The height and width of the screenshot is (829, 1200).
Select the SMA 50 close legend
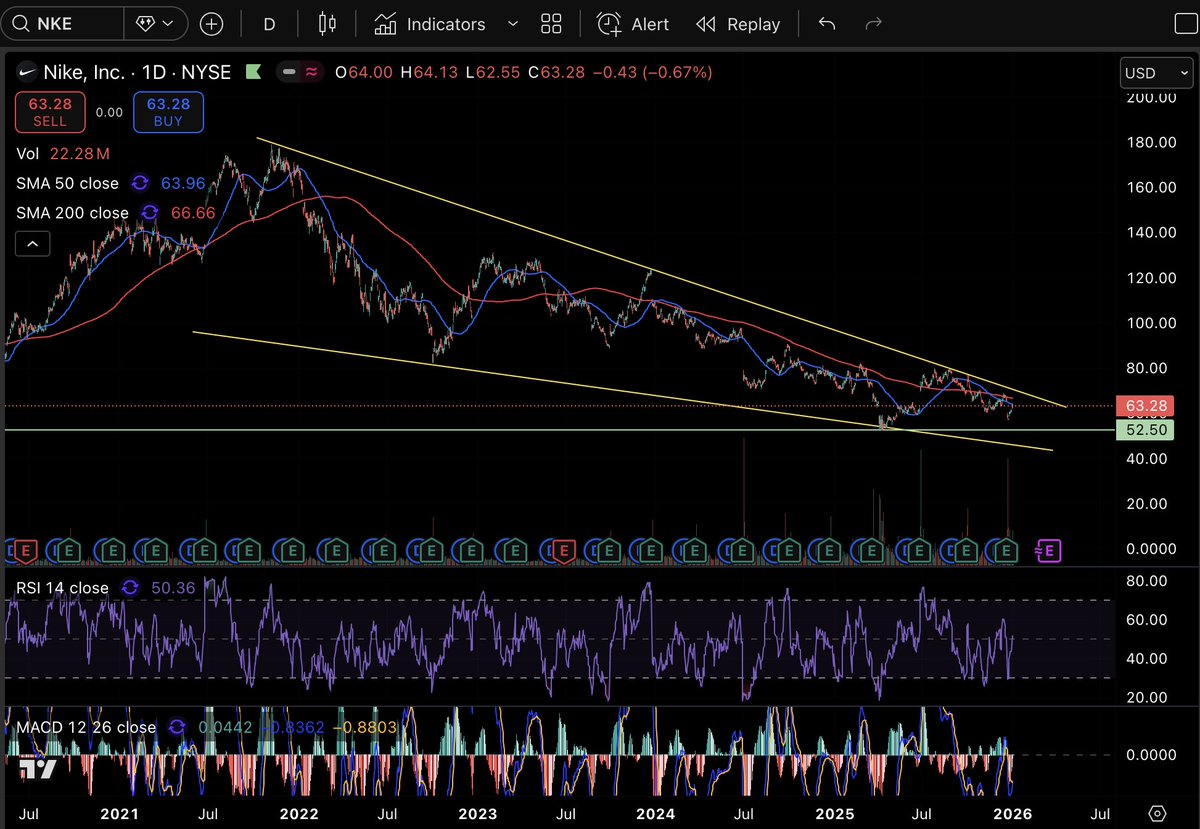(x=67, y=183)
